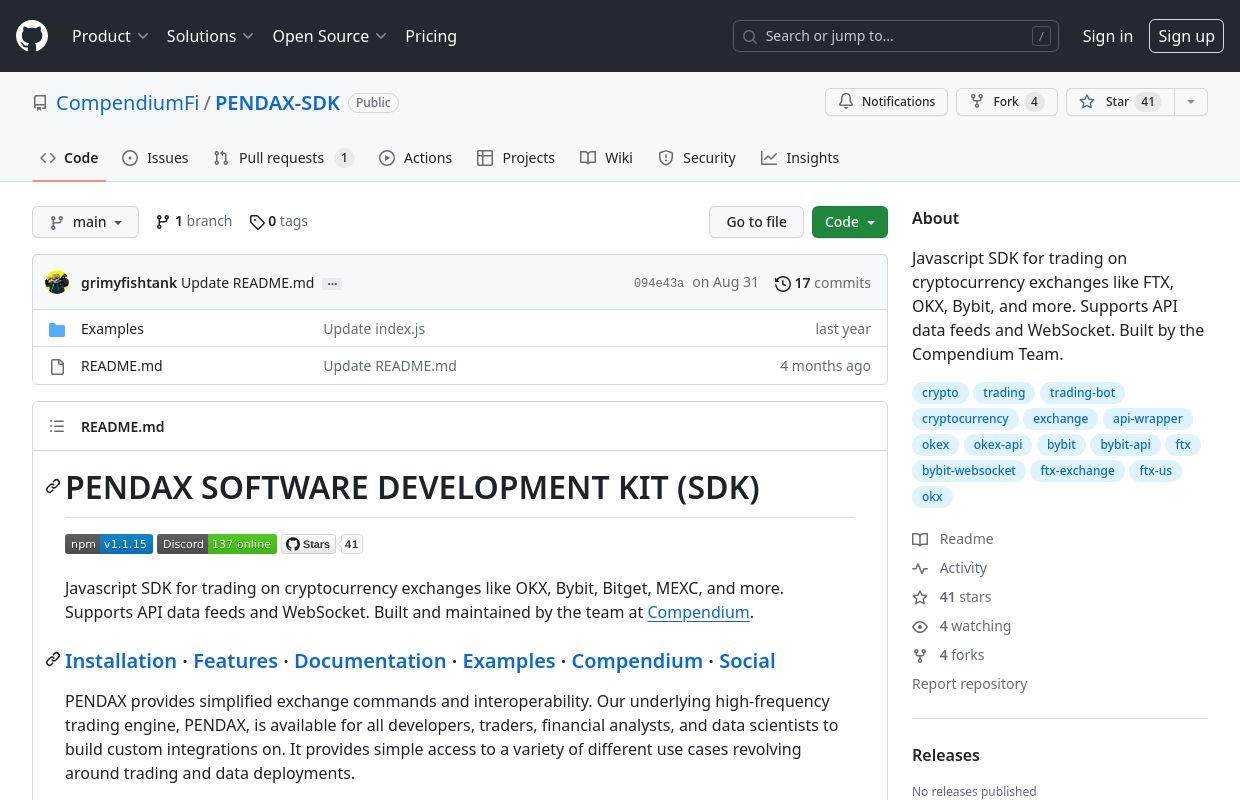Open the main branch selector

85,222
